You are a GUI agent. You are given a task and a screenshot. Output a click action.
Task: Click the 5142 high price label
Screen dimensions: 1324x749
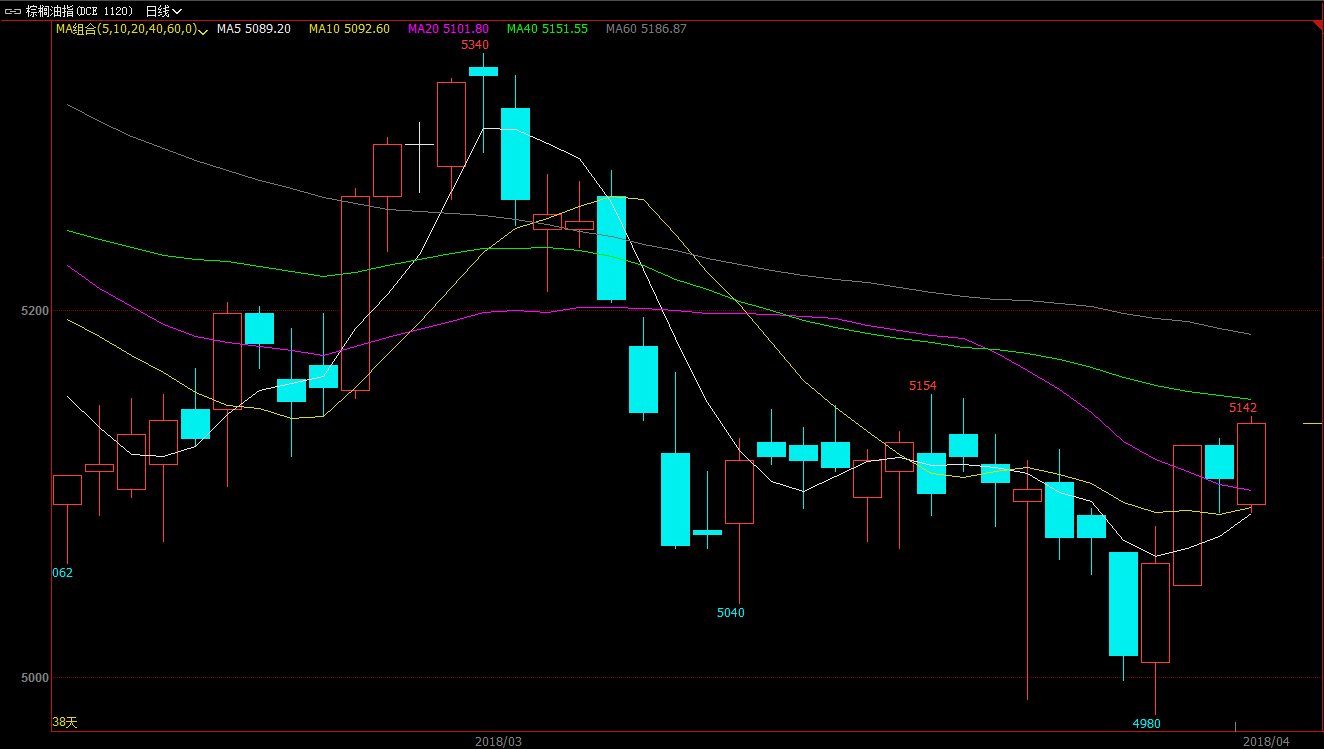(1243, 408)
